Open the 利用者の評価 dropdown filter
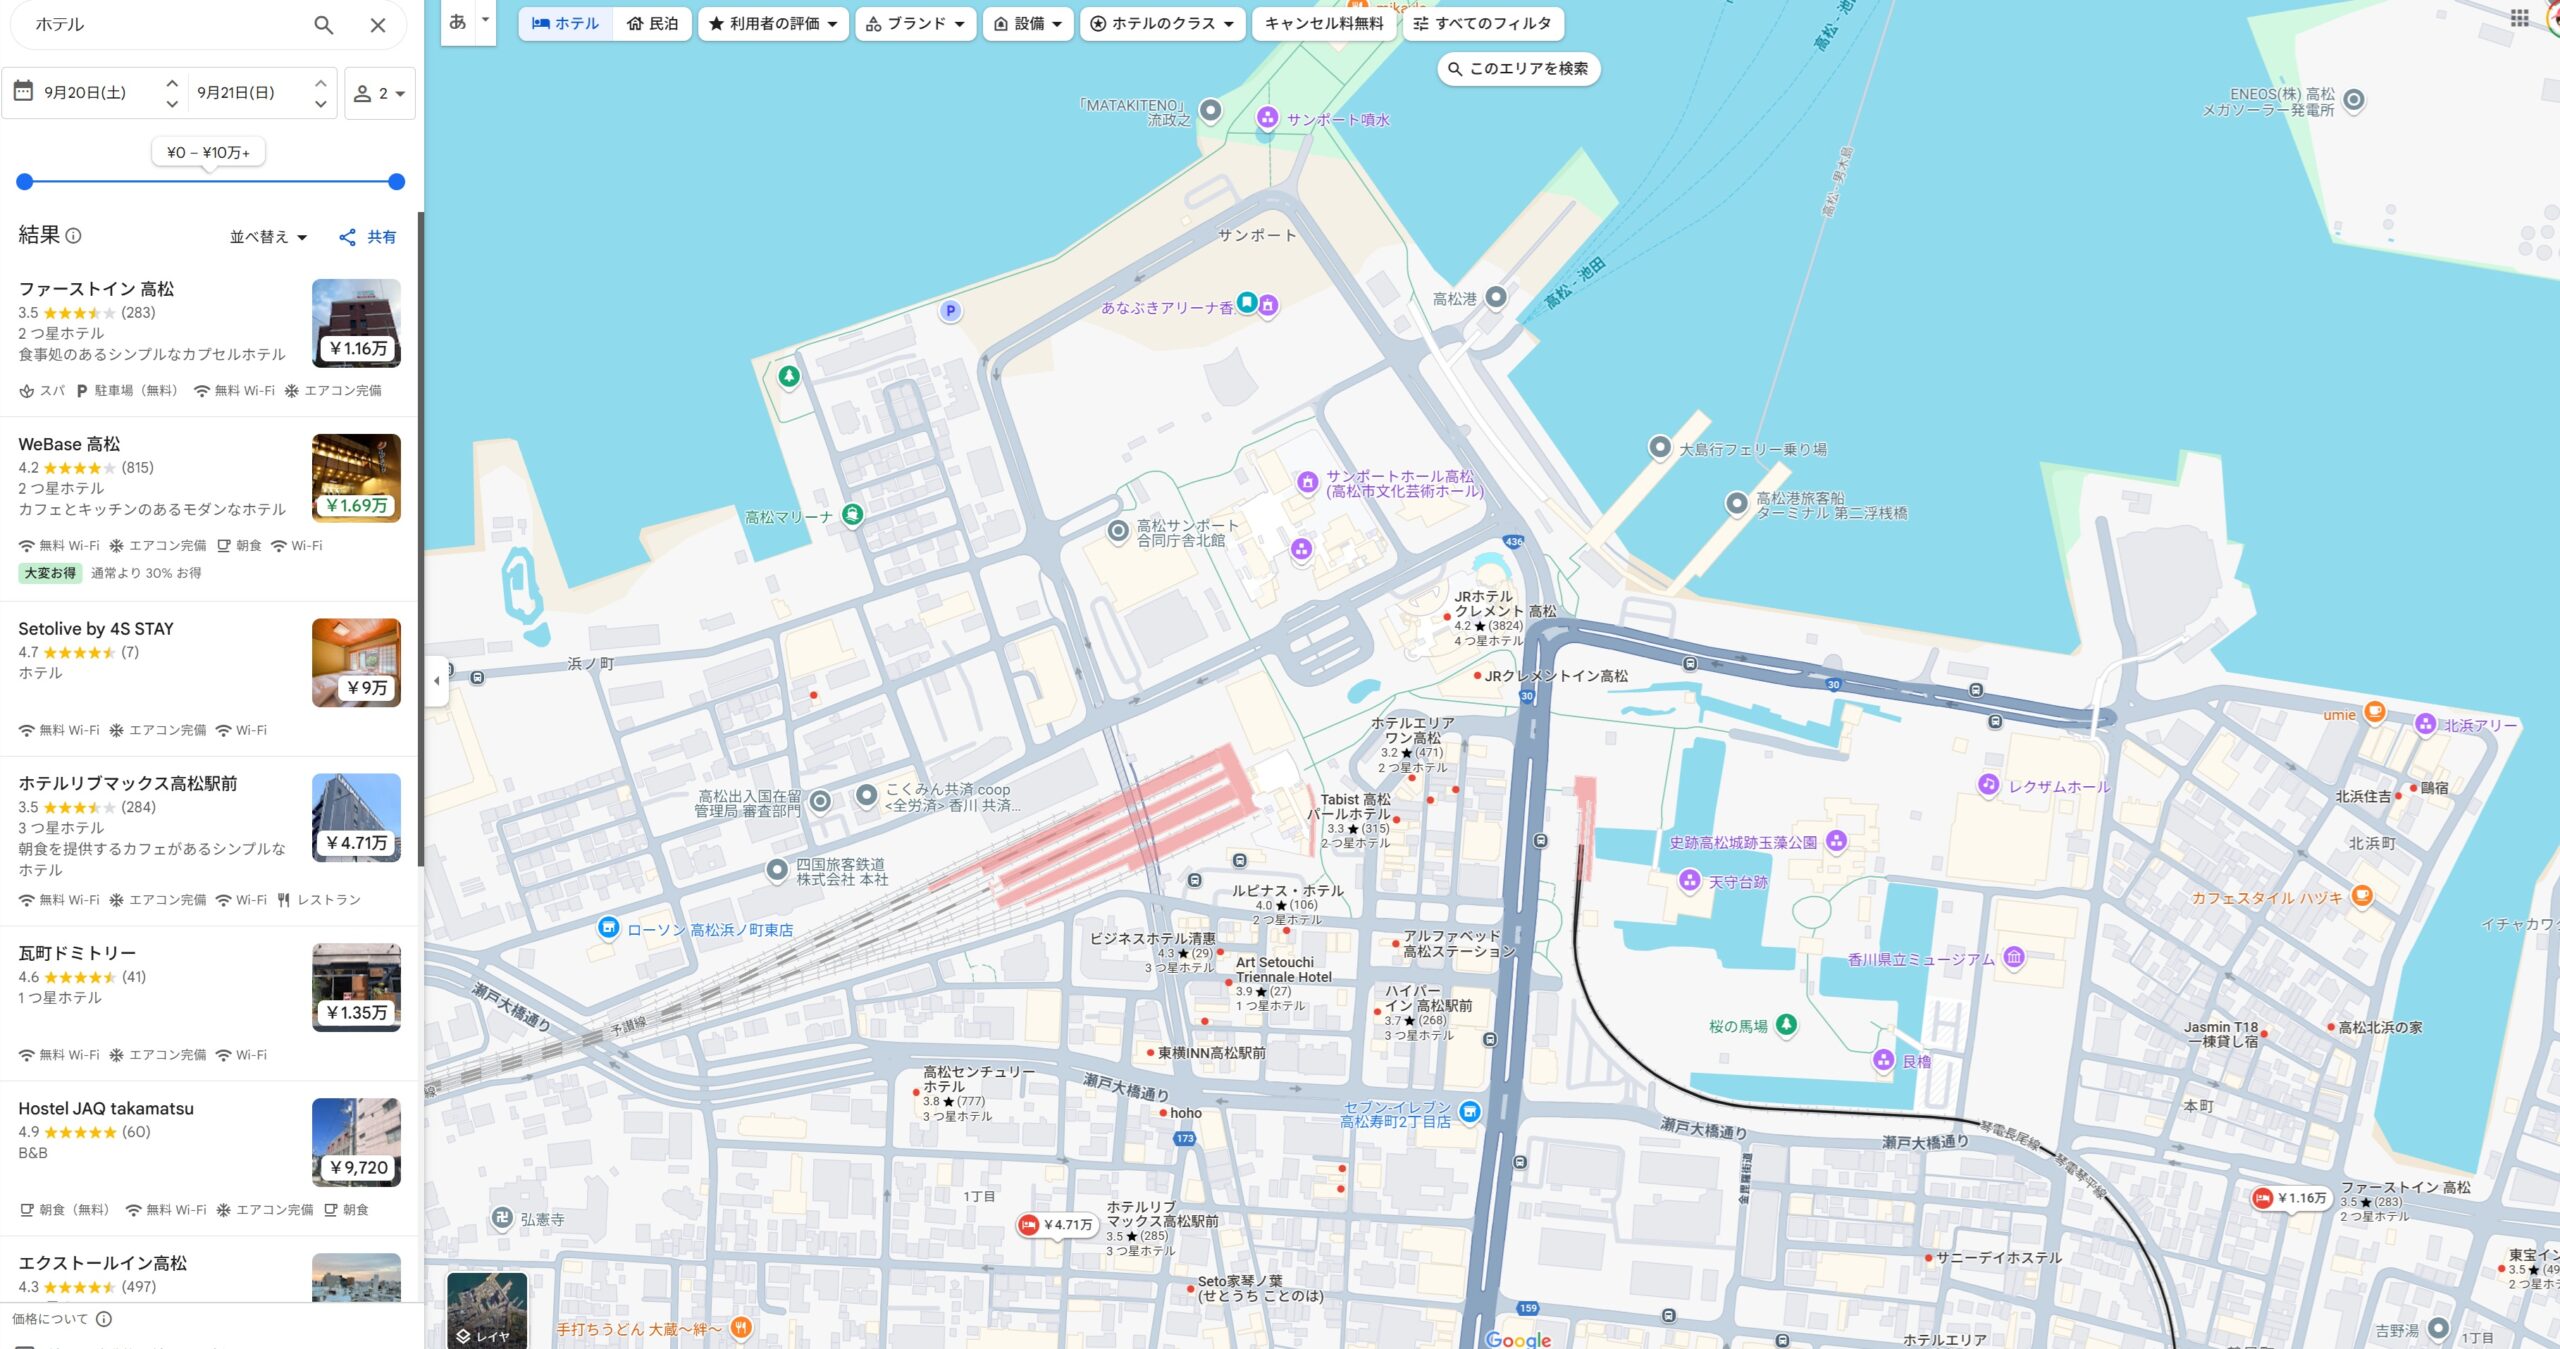The height and width of the screenshot is (1349, 2560). [773, 23]
